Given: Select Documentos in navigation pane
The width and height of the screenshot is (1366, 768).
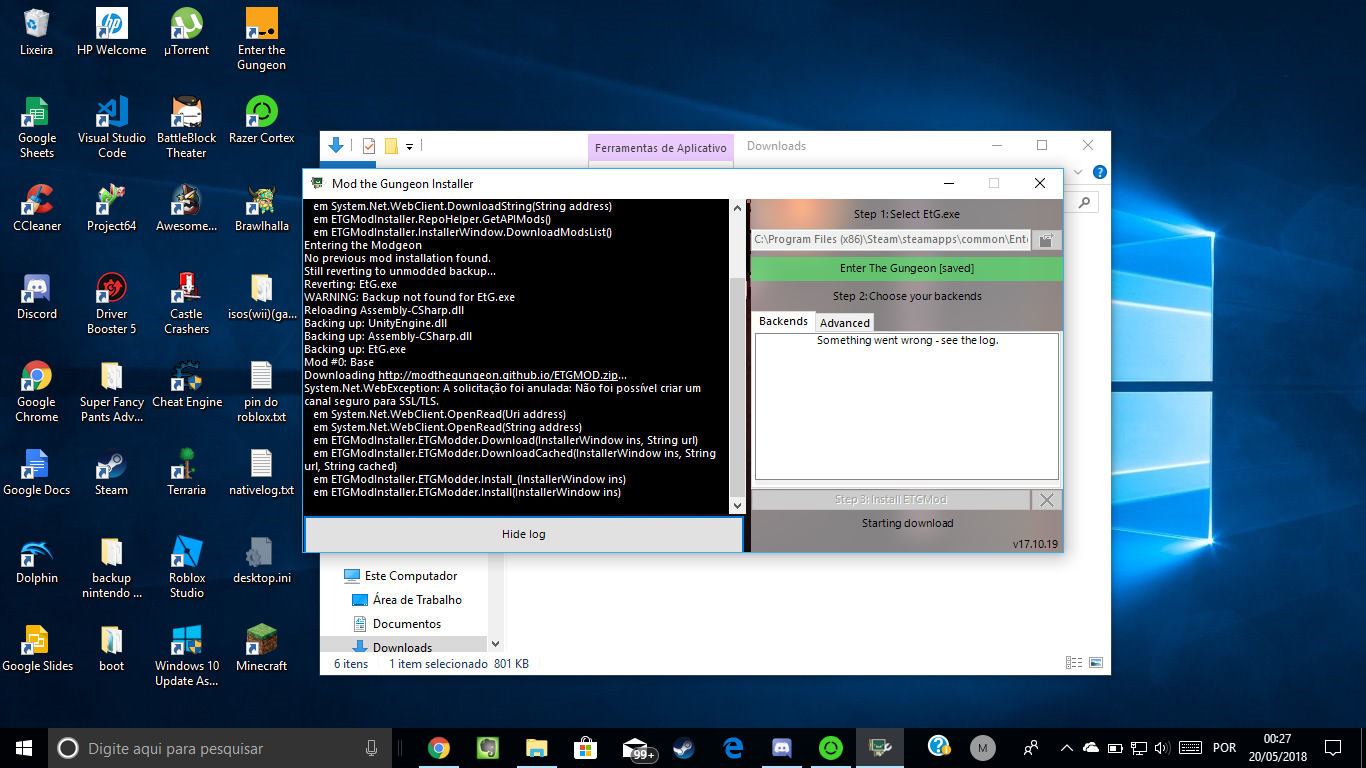Looking at the screenshot, I should tap(407, 624).
